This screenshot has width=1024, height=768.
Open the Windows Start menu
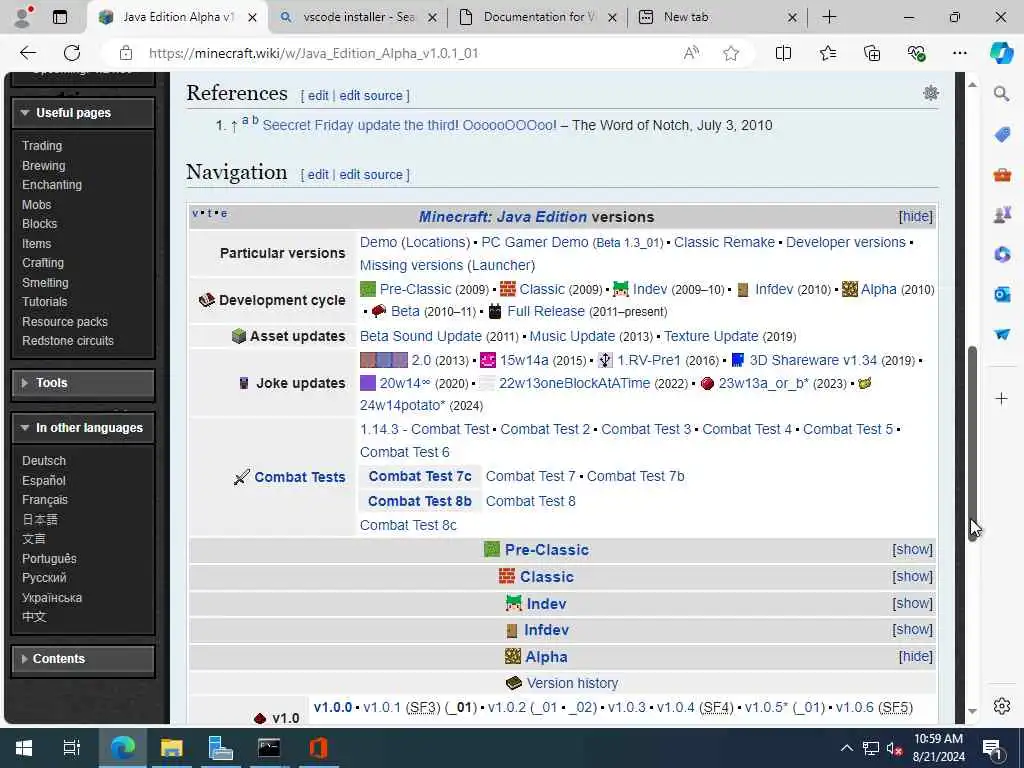24,748
